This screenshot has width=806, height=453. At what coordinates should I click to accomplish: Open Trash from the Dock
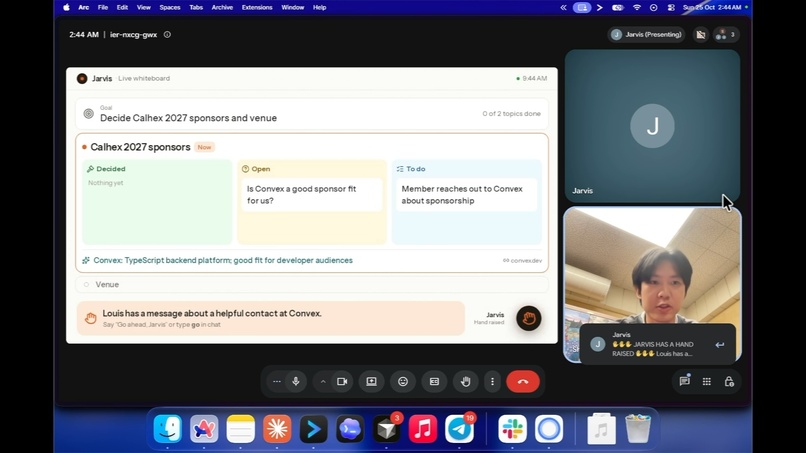coord(637,428)
